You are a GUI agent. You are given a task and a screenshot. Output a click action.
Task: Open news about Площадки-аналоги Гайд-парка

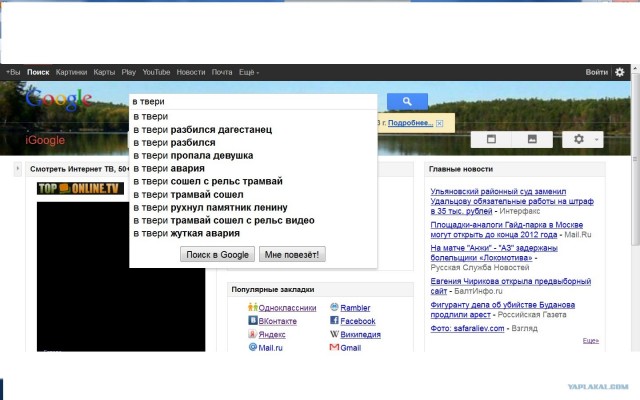[x=507, y=230]
